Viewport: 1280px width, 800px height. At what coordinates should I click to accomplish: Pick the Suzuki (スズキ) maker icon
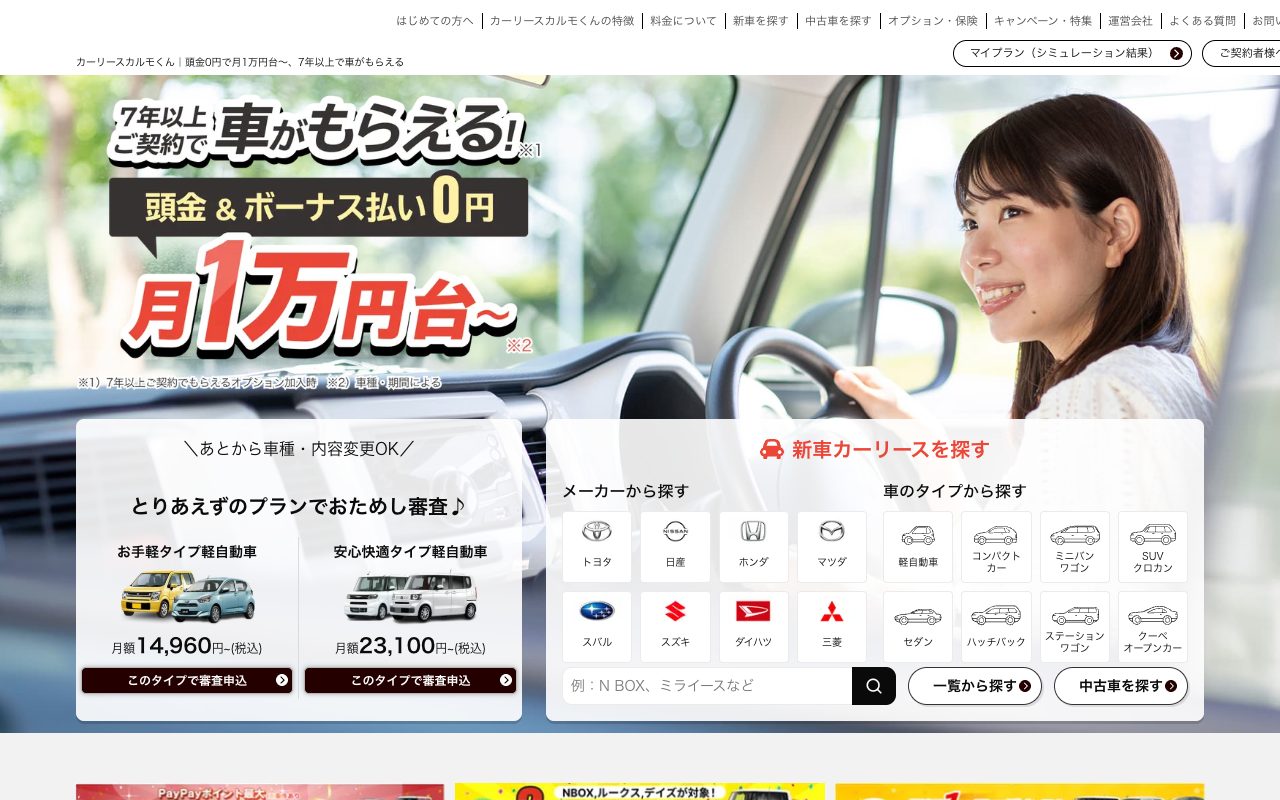pyautogui.click(x=675, y=627)
